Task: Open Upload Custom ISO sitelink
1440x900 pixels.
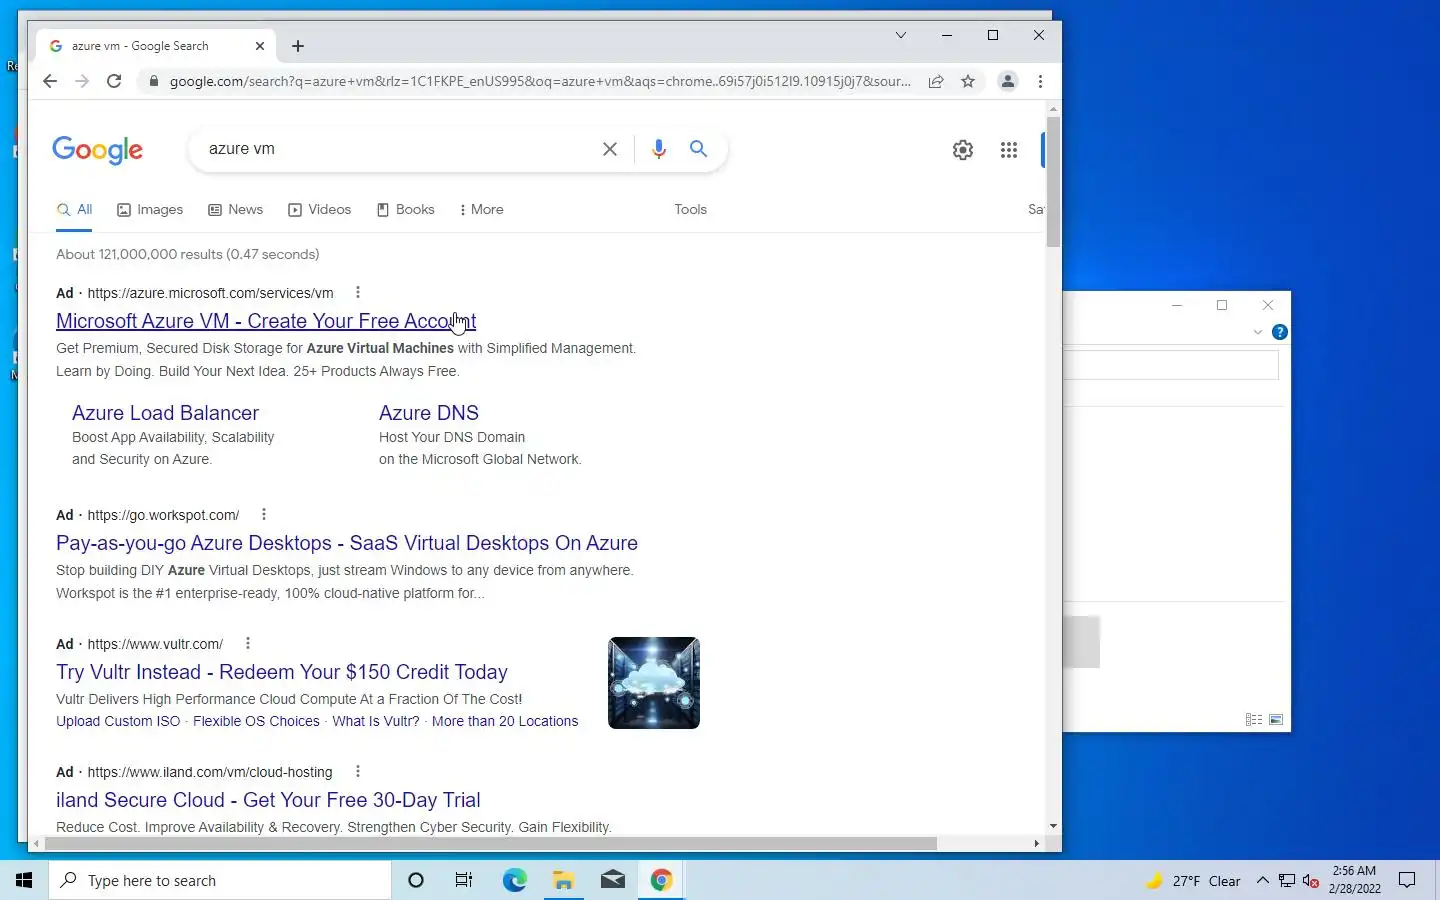Action: point(118,721)
